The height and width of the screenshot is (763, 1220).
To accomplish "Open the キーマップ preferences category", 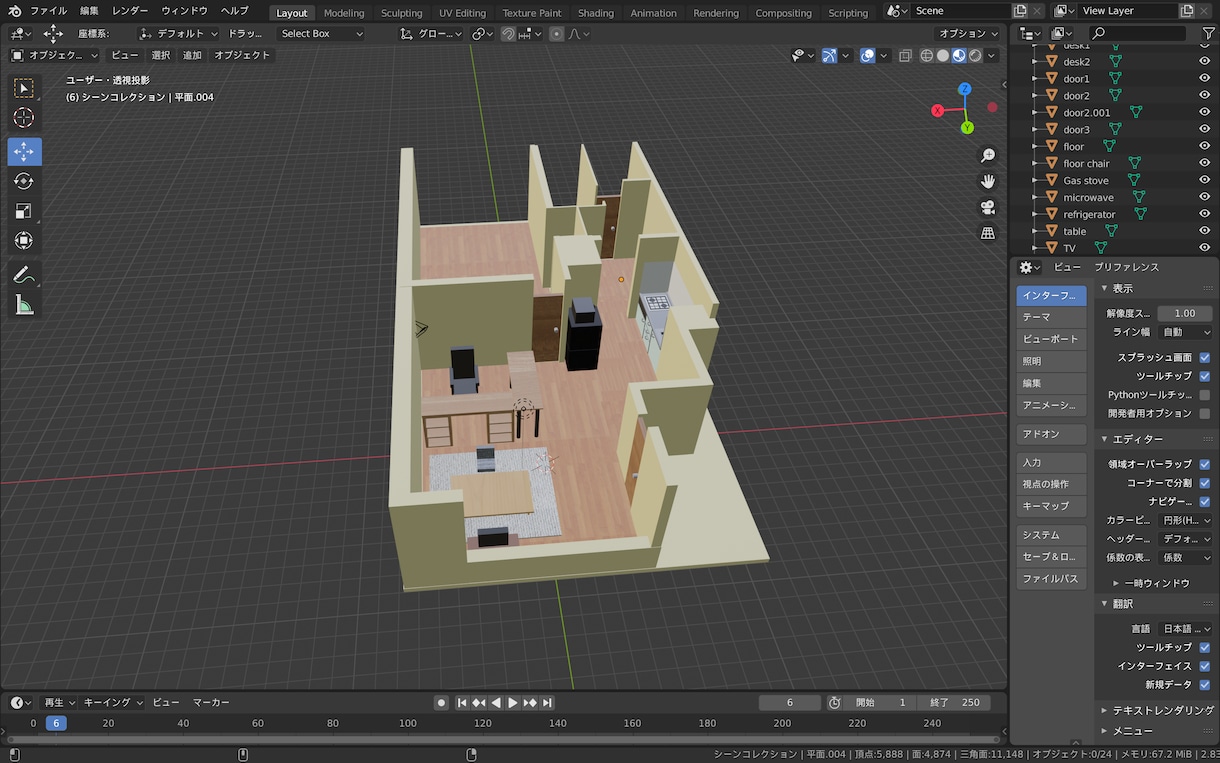I will pos(1051,507).
